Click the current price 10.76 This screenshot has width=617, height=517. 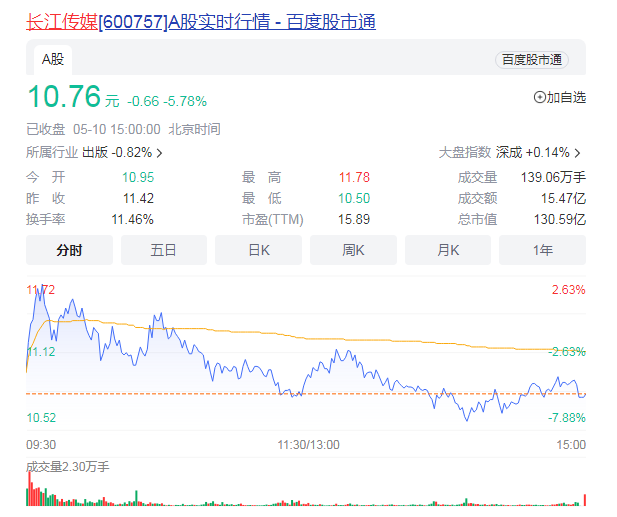(64, 98)
